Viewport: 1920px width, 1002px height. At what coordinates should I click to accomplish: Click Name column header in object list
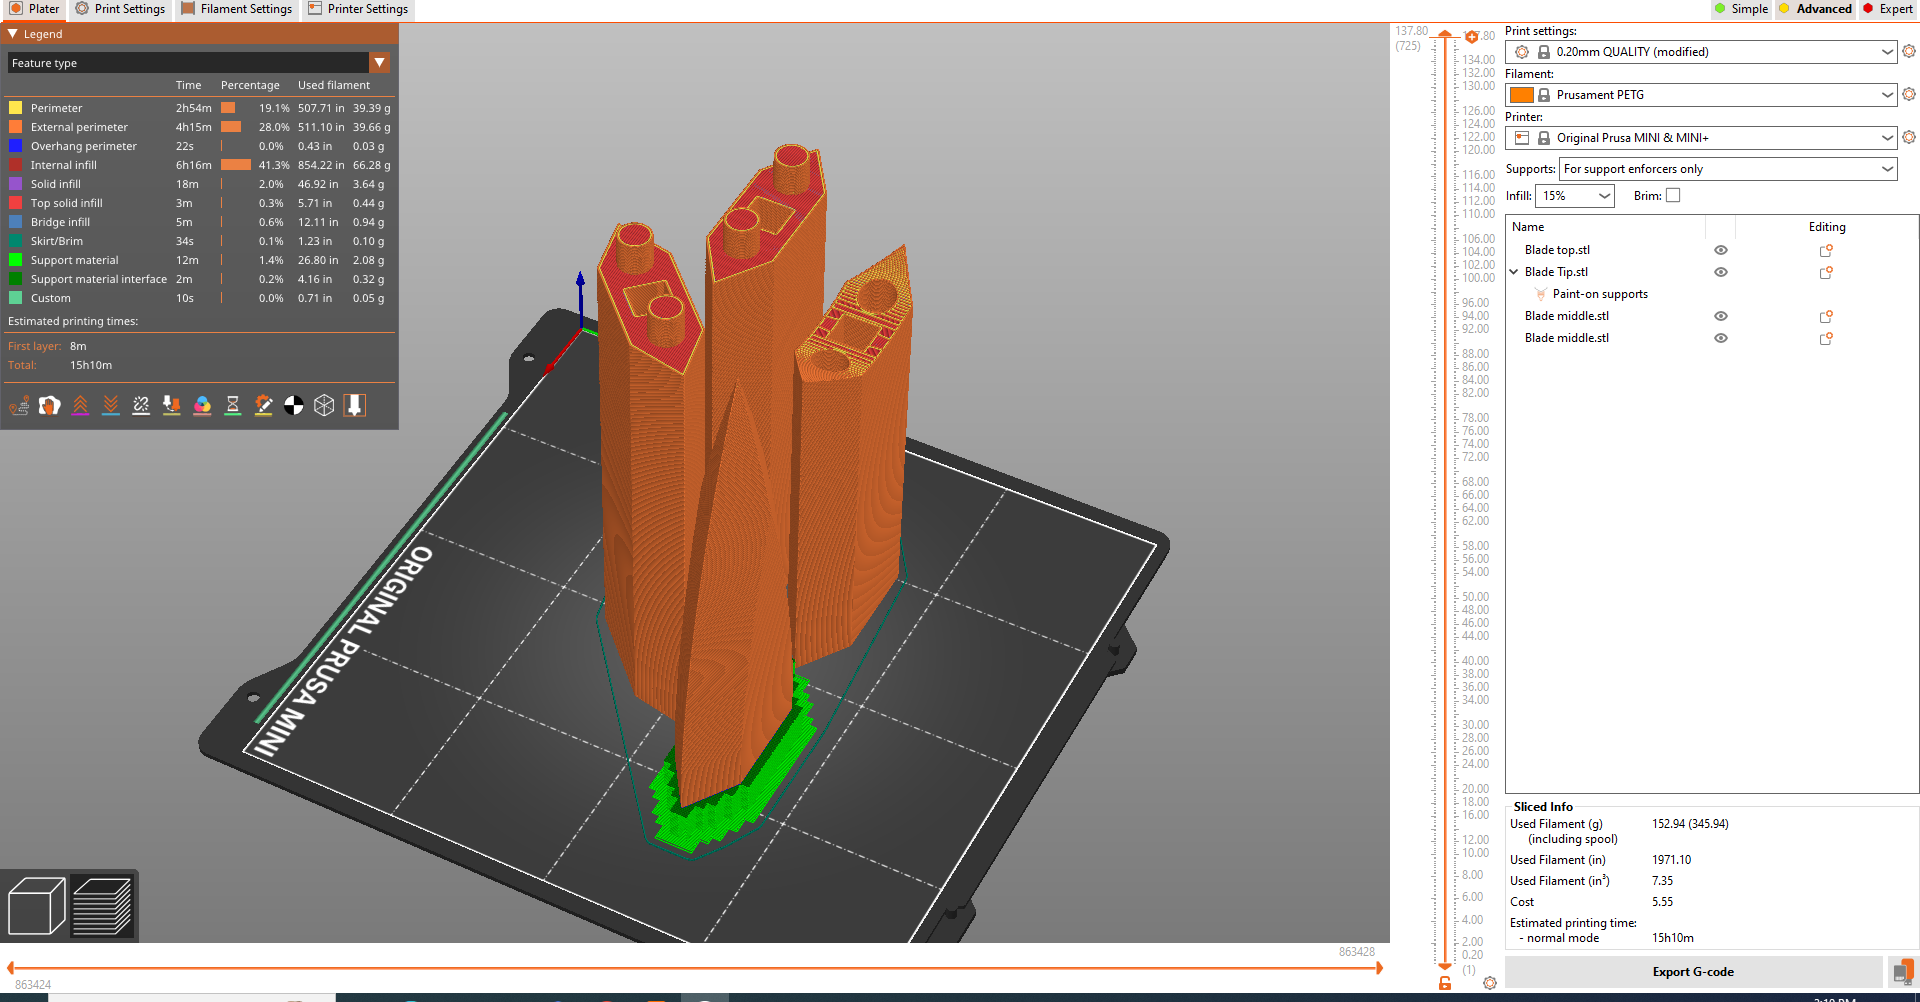click(x=1605, y=227)
